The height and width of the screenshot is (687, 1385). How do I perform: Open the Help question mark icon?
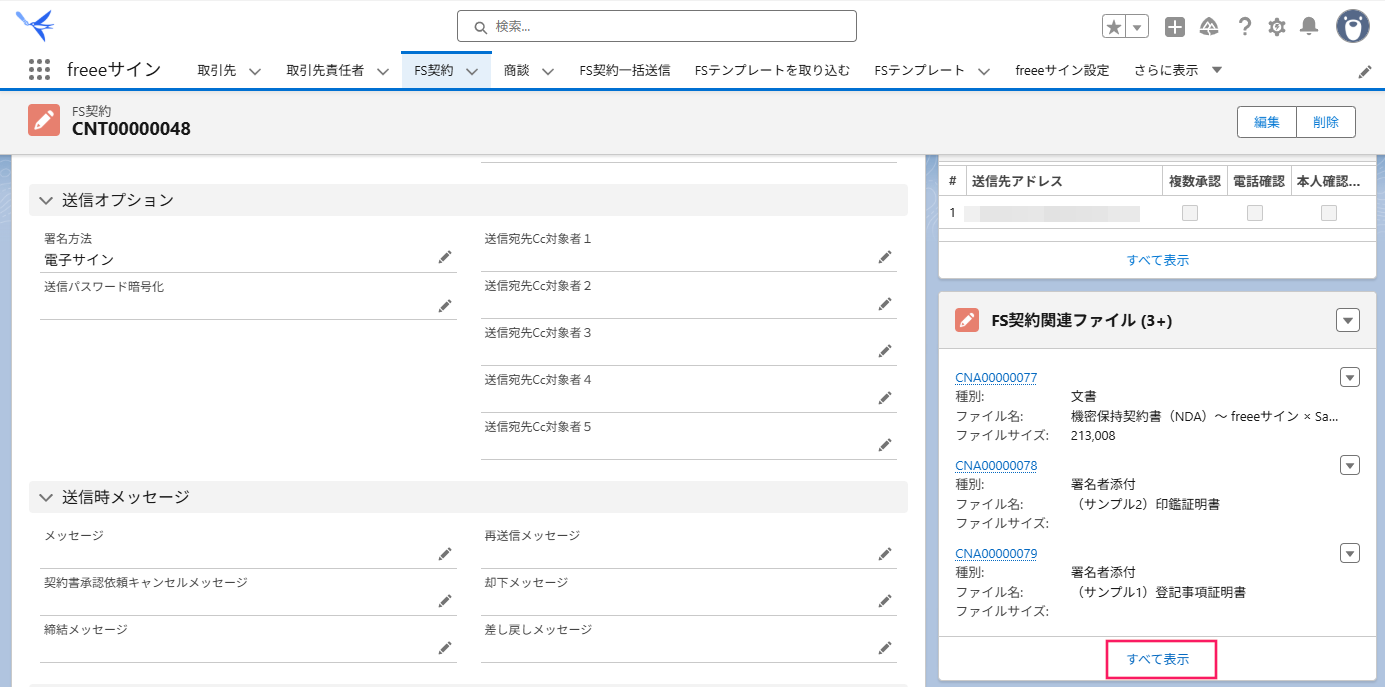(1245, 27)
